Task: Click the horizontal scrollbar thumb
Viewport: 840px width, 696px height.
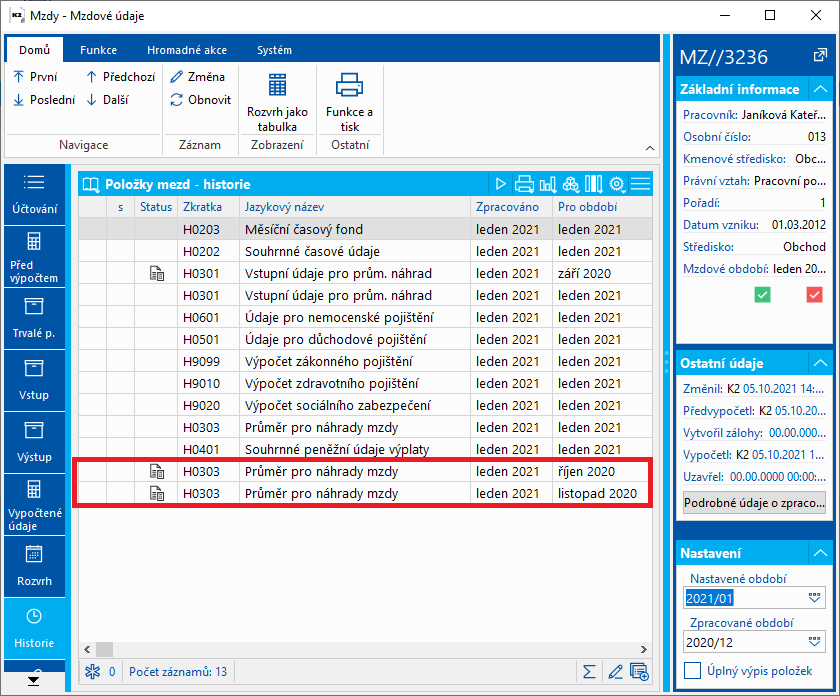Action: click(104, 649)
